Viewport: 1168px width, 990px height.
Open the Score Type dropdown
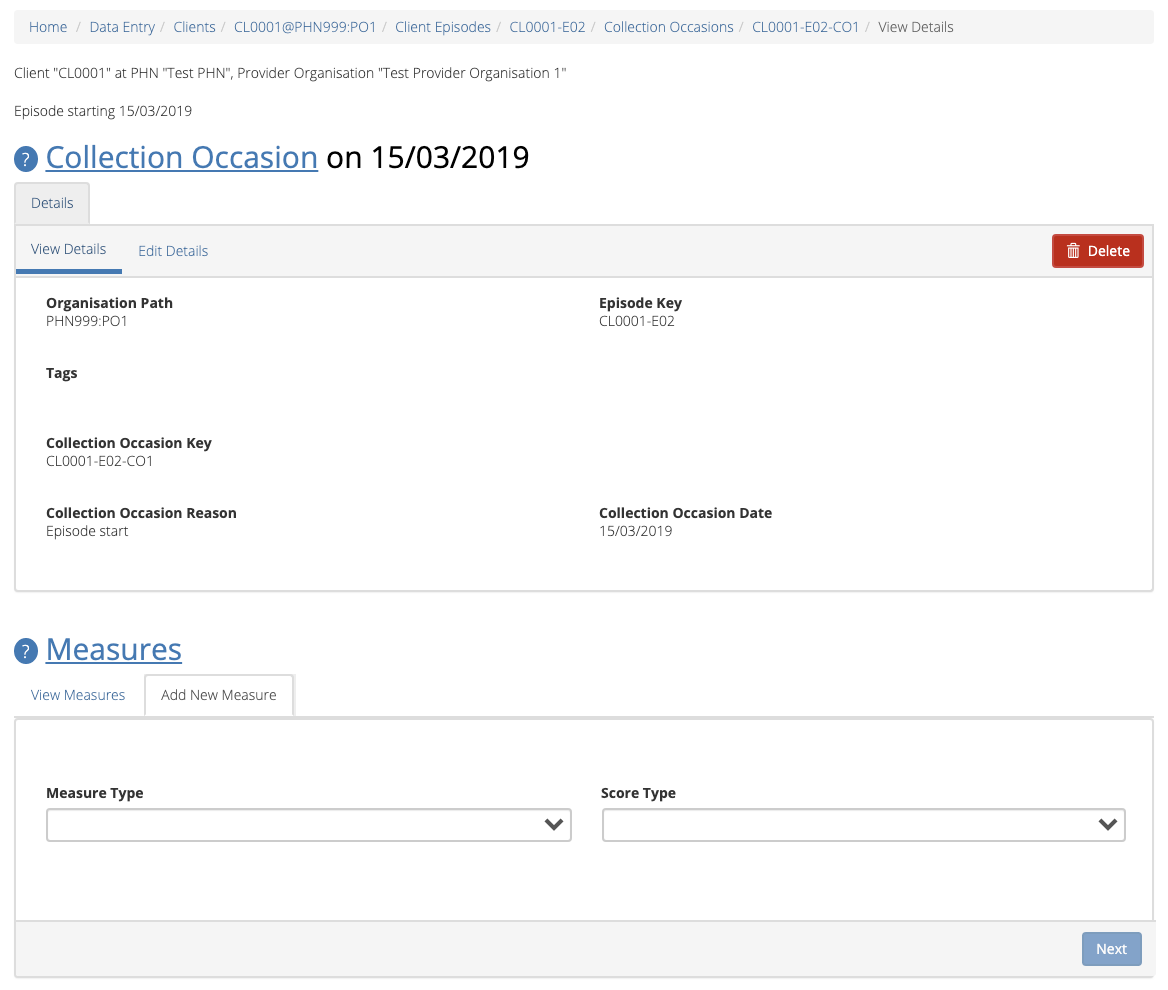[864, 825]
